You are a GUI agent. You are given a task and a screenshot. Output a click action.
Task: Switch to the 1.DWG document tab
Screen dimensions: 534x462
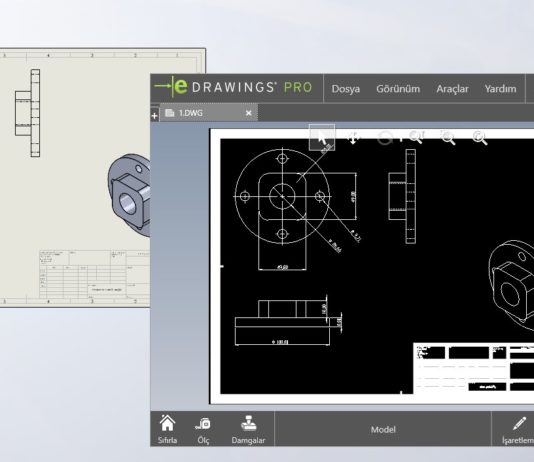click(208, 113)
